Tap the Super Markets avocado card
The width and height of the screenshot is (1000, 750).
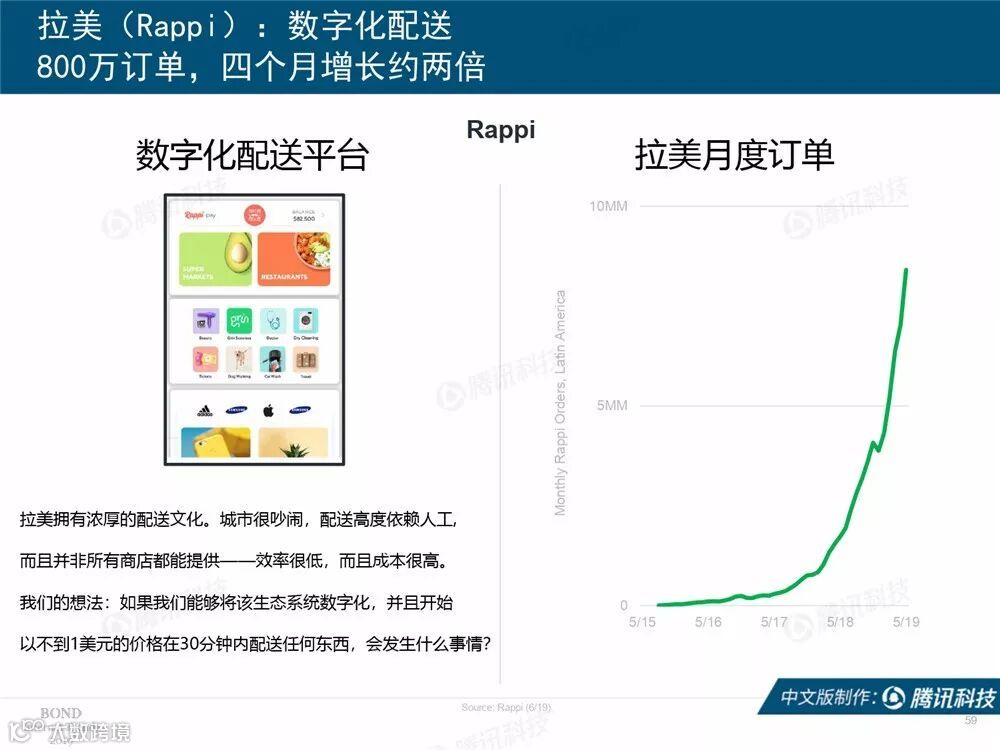[216, 259]
